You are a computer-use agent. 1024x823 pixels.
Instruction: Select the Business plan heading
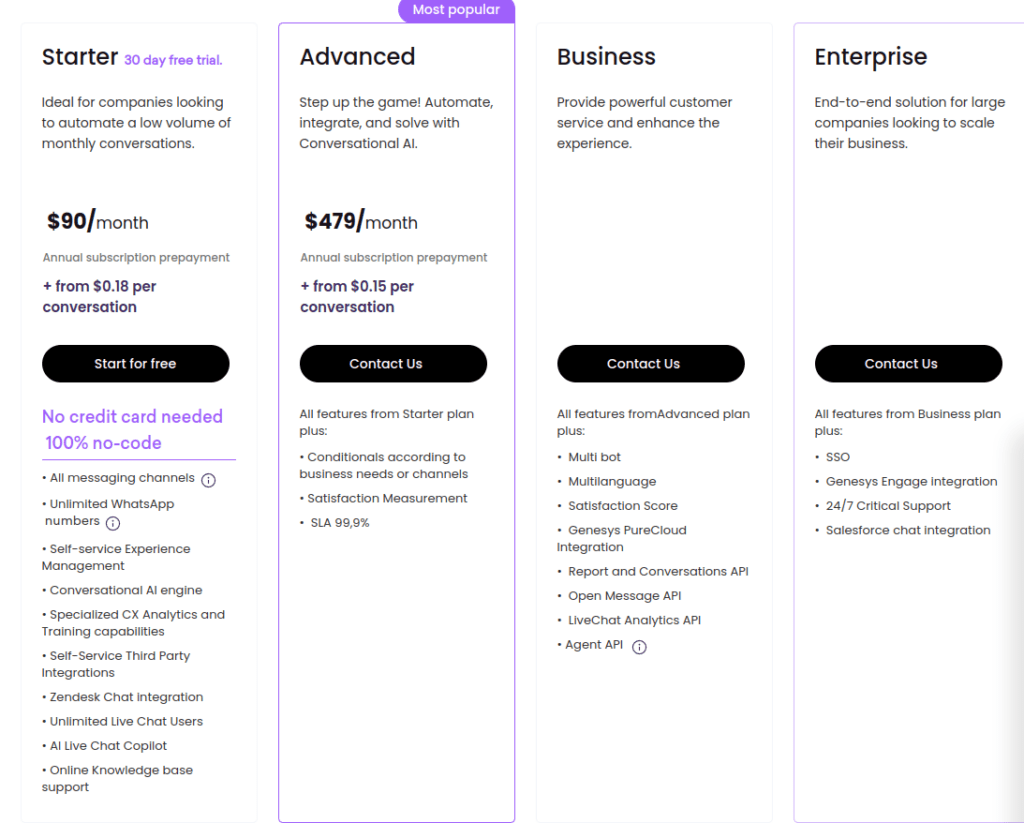606,57
